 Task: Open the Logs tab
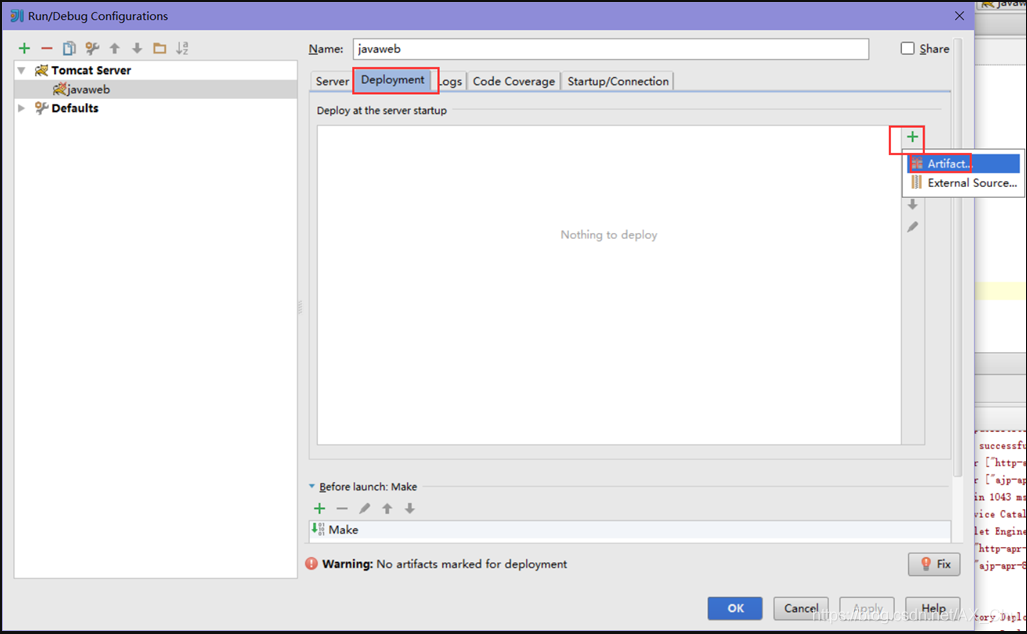point(451,81)
